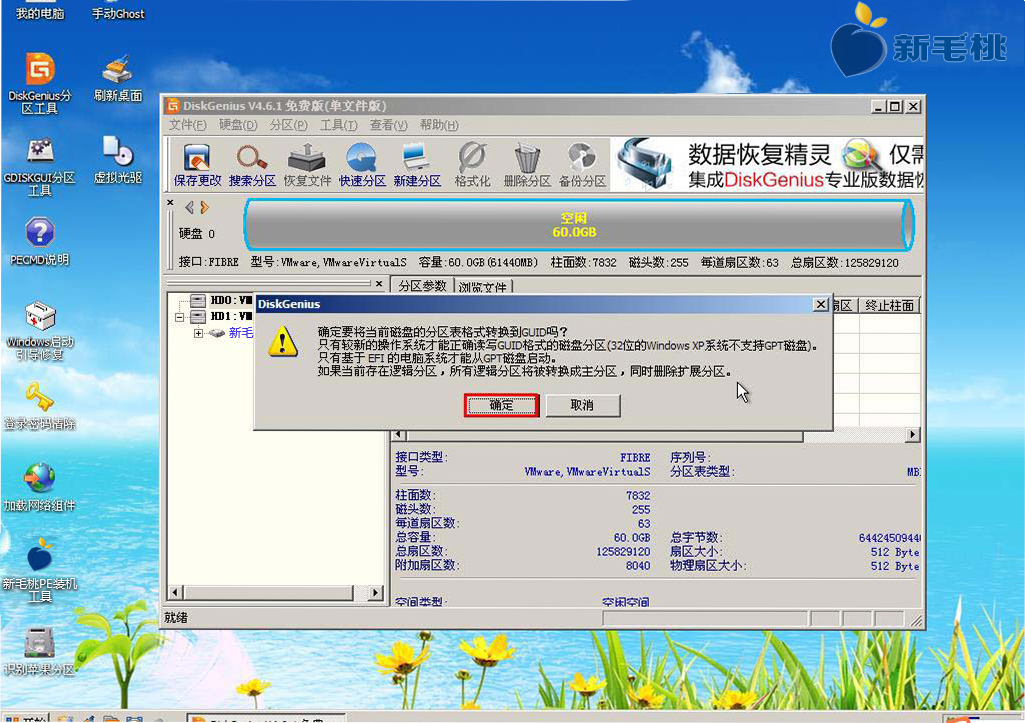This screenshot has width=1025, height=723.
Task: Open DiskGenius分区工具 desktop icon
Action: click(x=40, y=83)
